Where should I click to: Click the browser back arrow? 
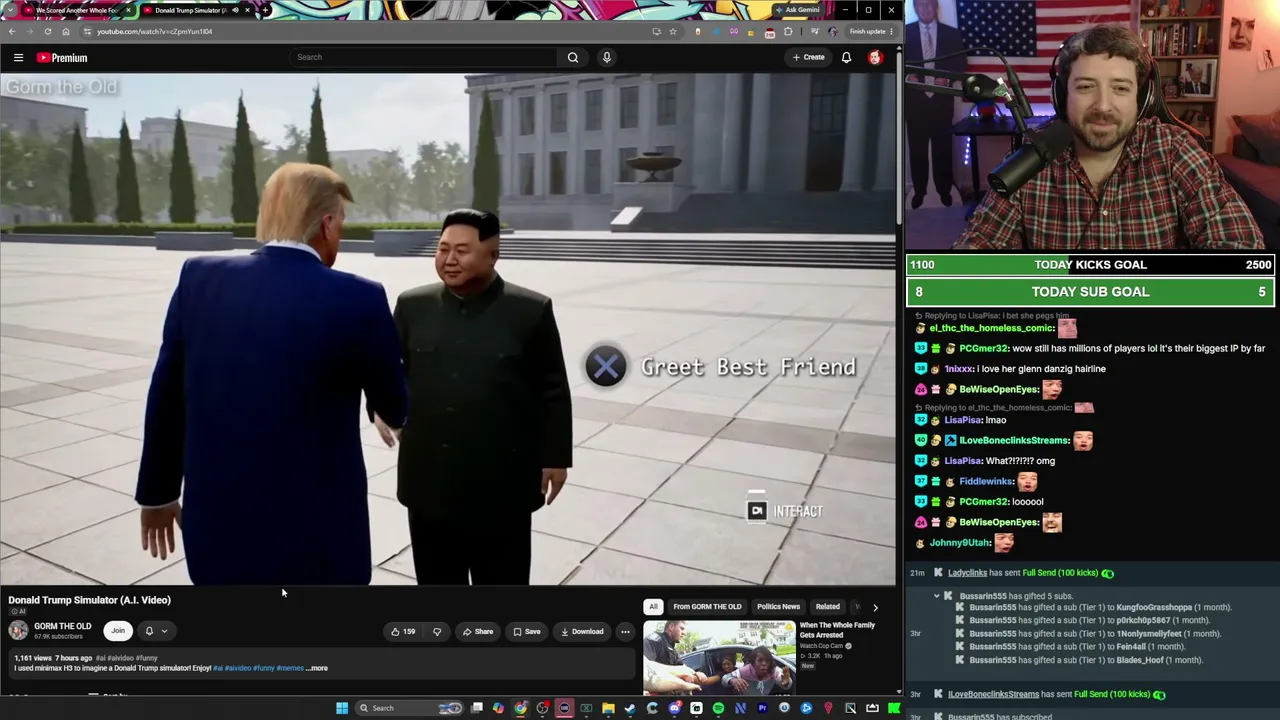[x=12, y=31]
